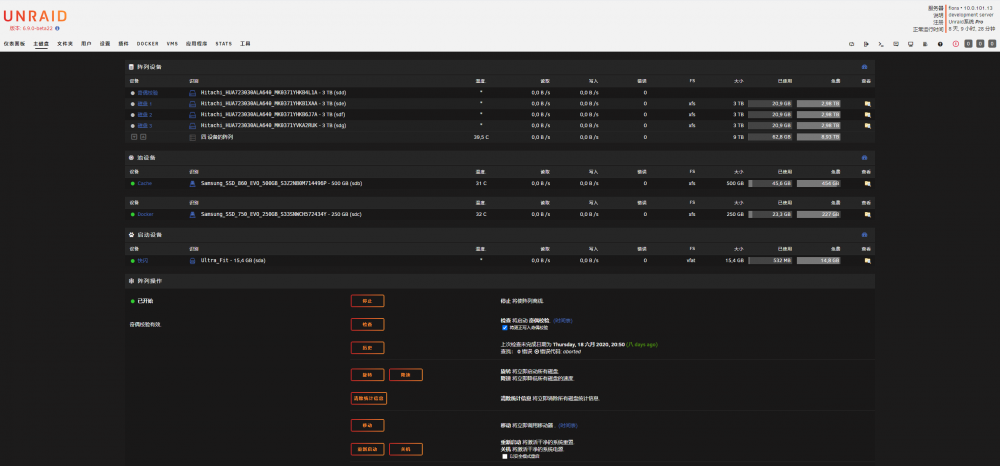
Task: Click the red circular alert icon in header
Action: 955,44
